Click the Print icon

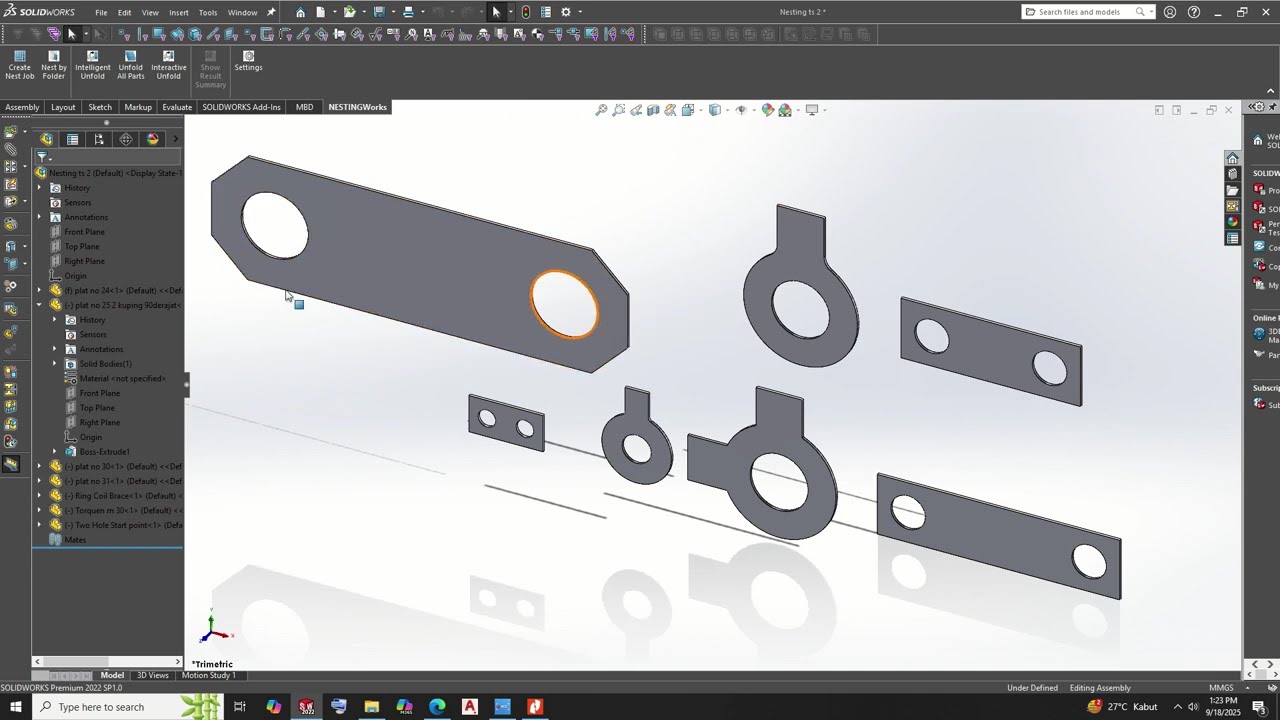coord(408,12)
